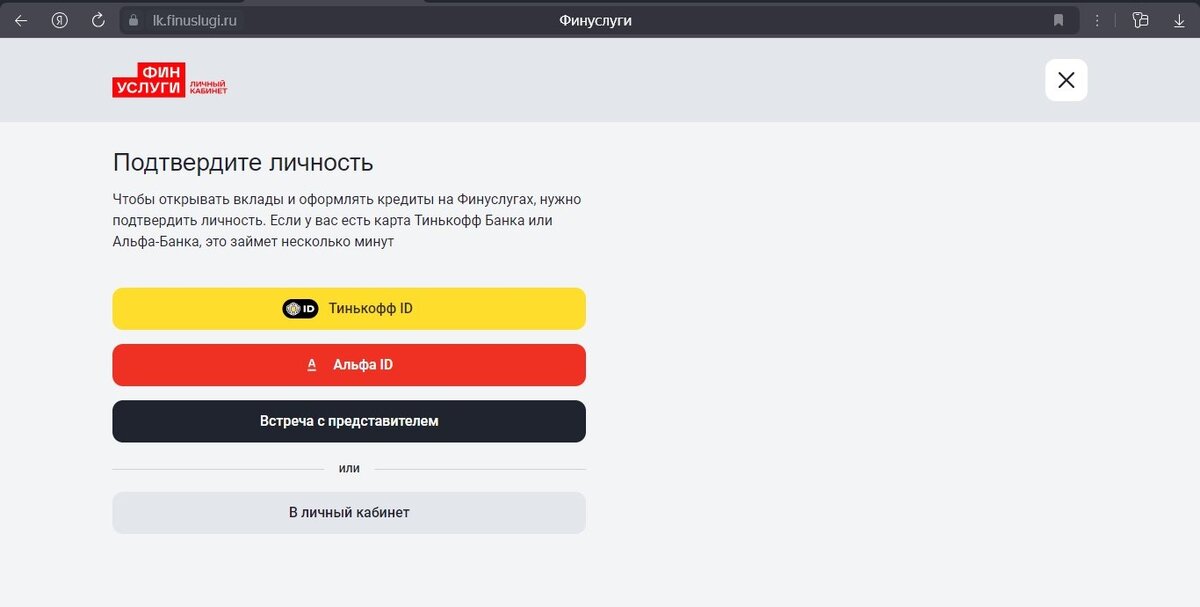The width and height of the screenshot is (1200, 607).
Task: Go to В личный кабинет
Action: [x=349, y=513]
